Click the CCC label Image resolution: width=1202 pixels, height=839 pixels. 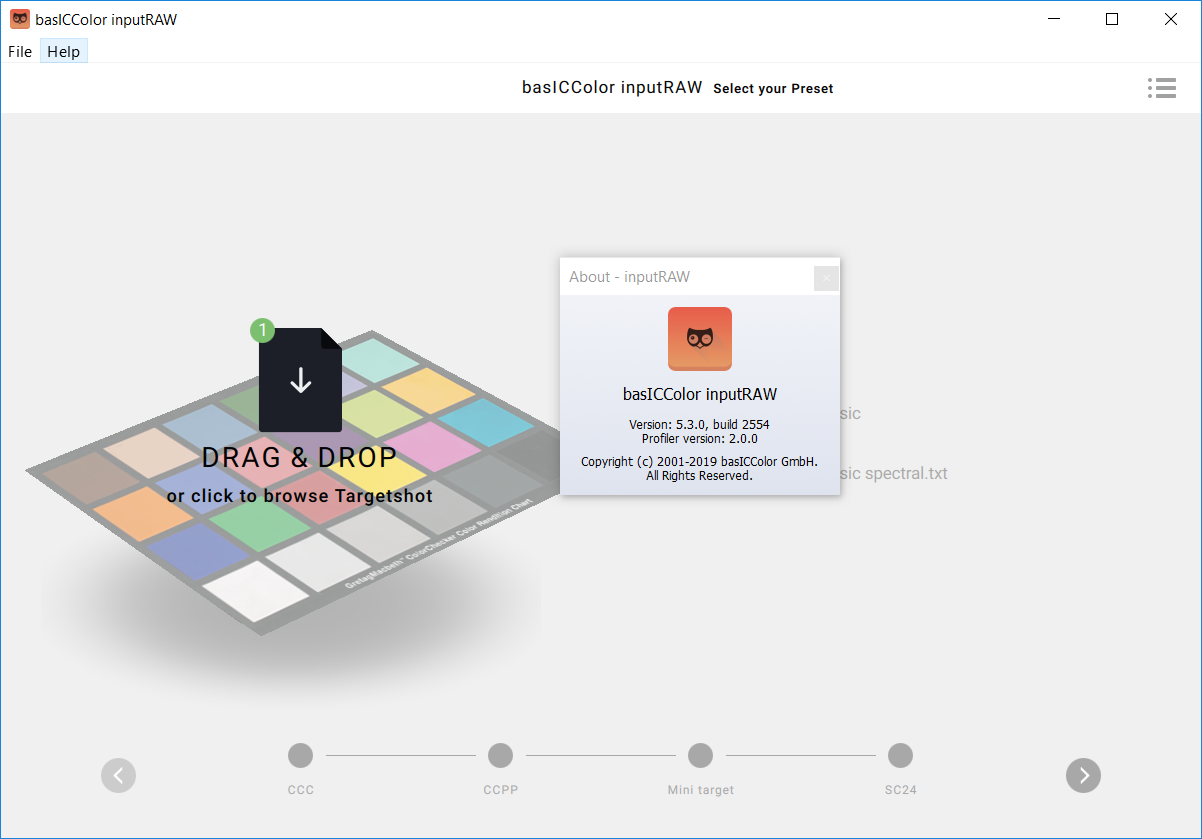300,790
